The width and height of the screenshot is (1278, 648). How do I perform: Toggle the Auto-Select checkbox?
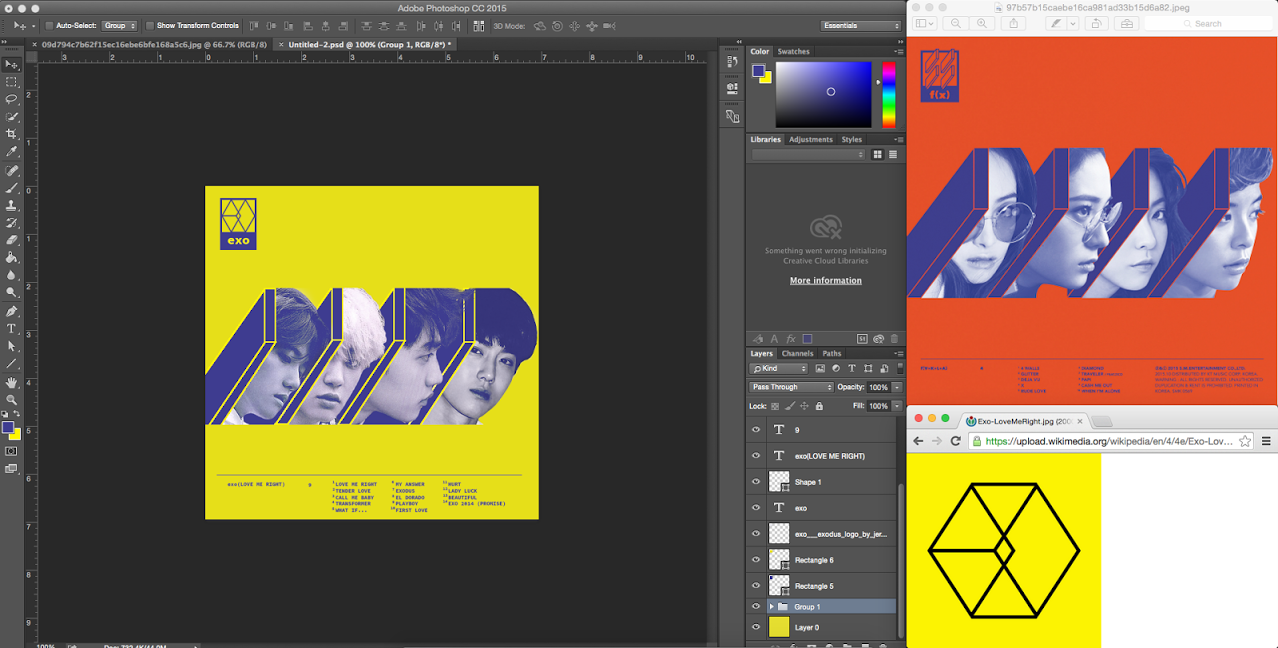(50, 25)
